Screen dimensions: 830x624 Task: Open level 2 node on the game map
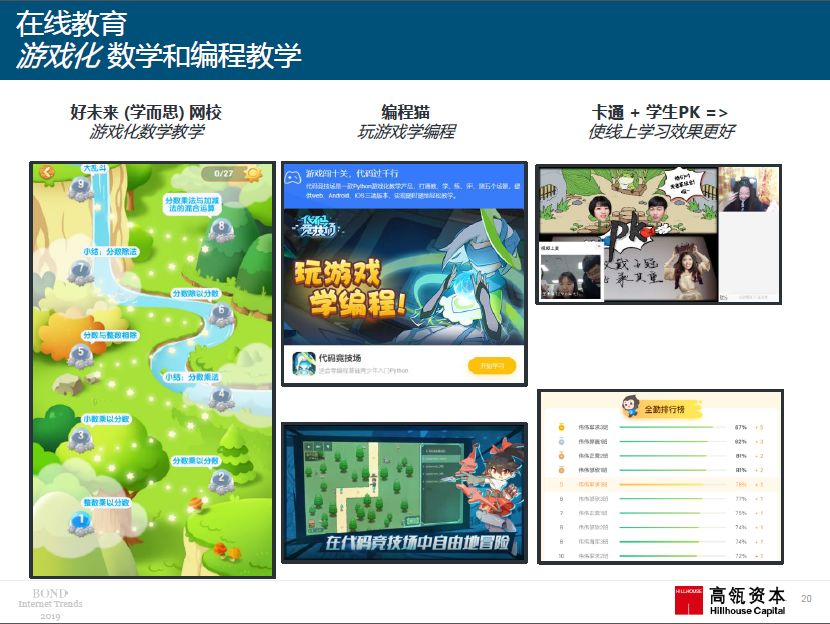tap(221, 481)
